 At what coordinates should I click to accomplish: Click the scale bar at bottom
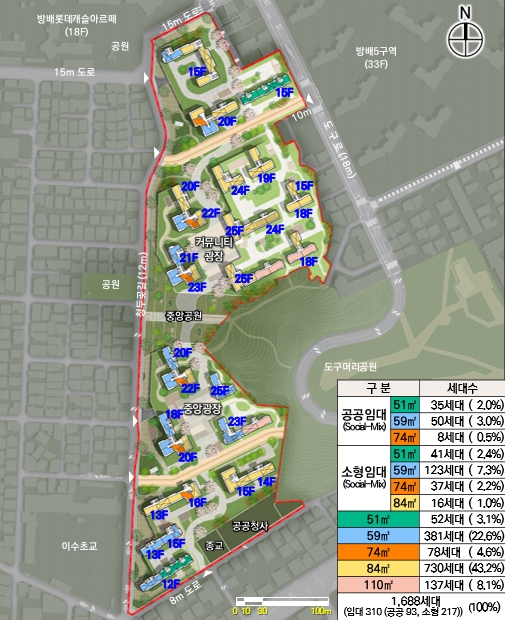(282, 602)
